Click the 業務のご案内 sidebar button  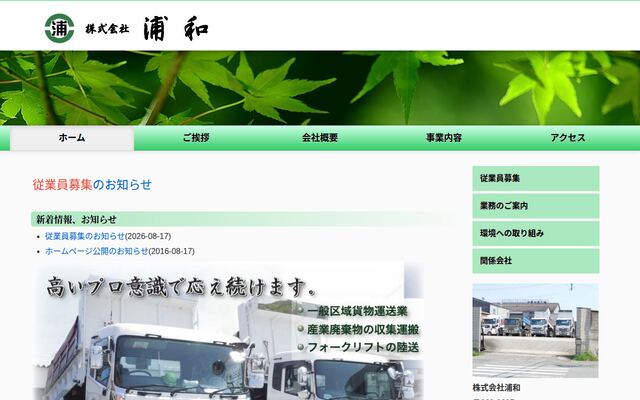(x=536, y=206)
